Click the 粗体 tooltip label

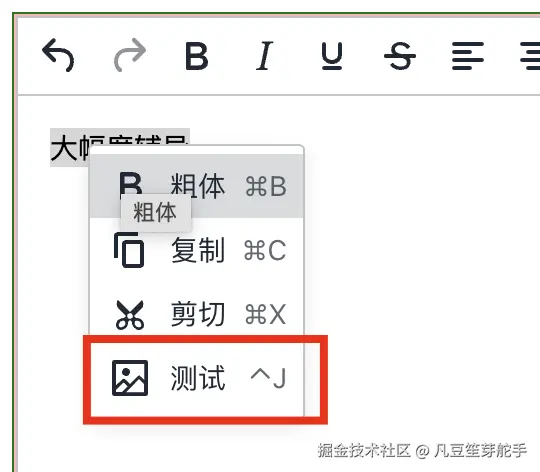155,212
